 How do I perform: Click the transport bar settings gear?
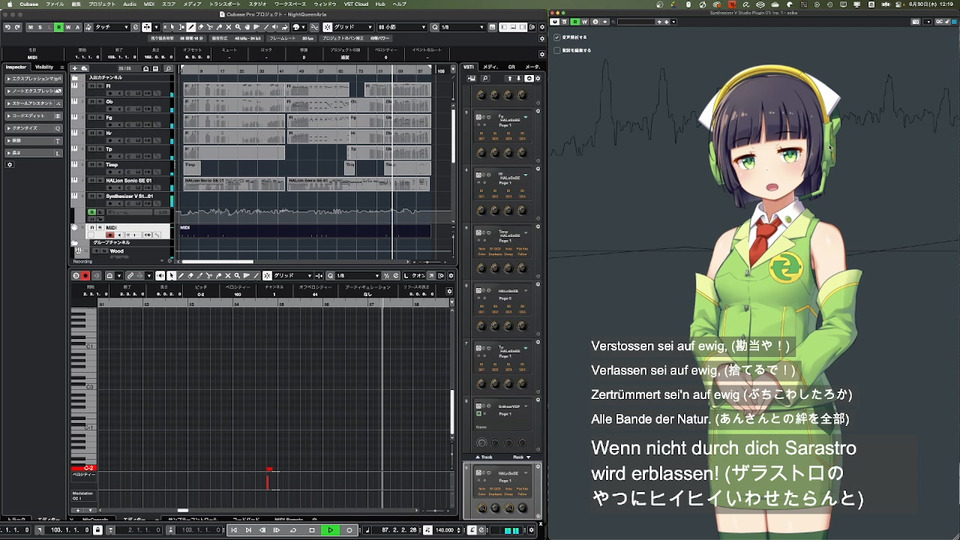click(x=531, y=530)
